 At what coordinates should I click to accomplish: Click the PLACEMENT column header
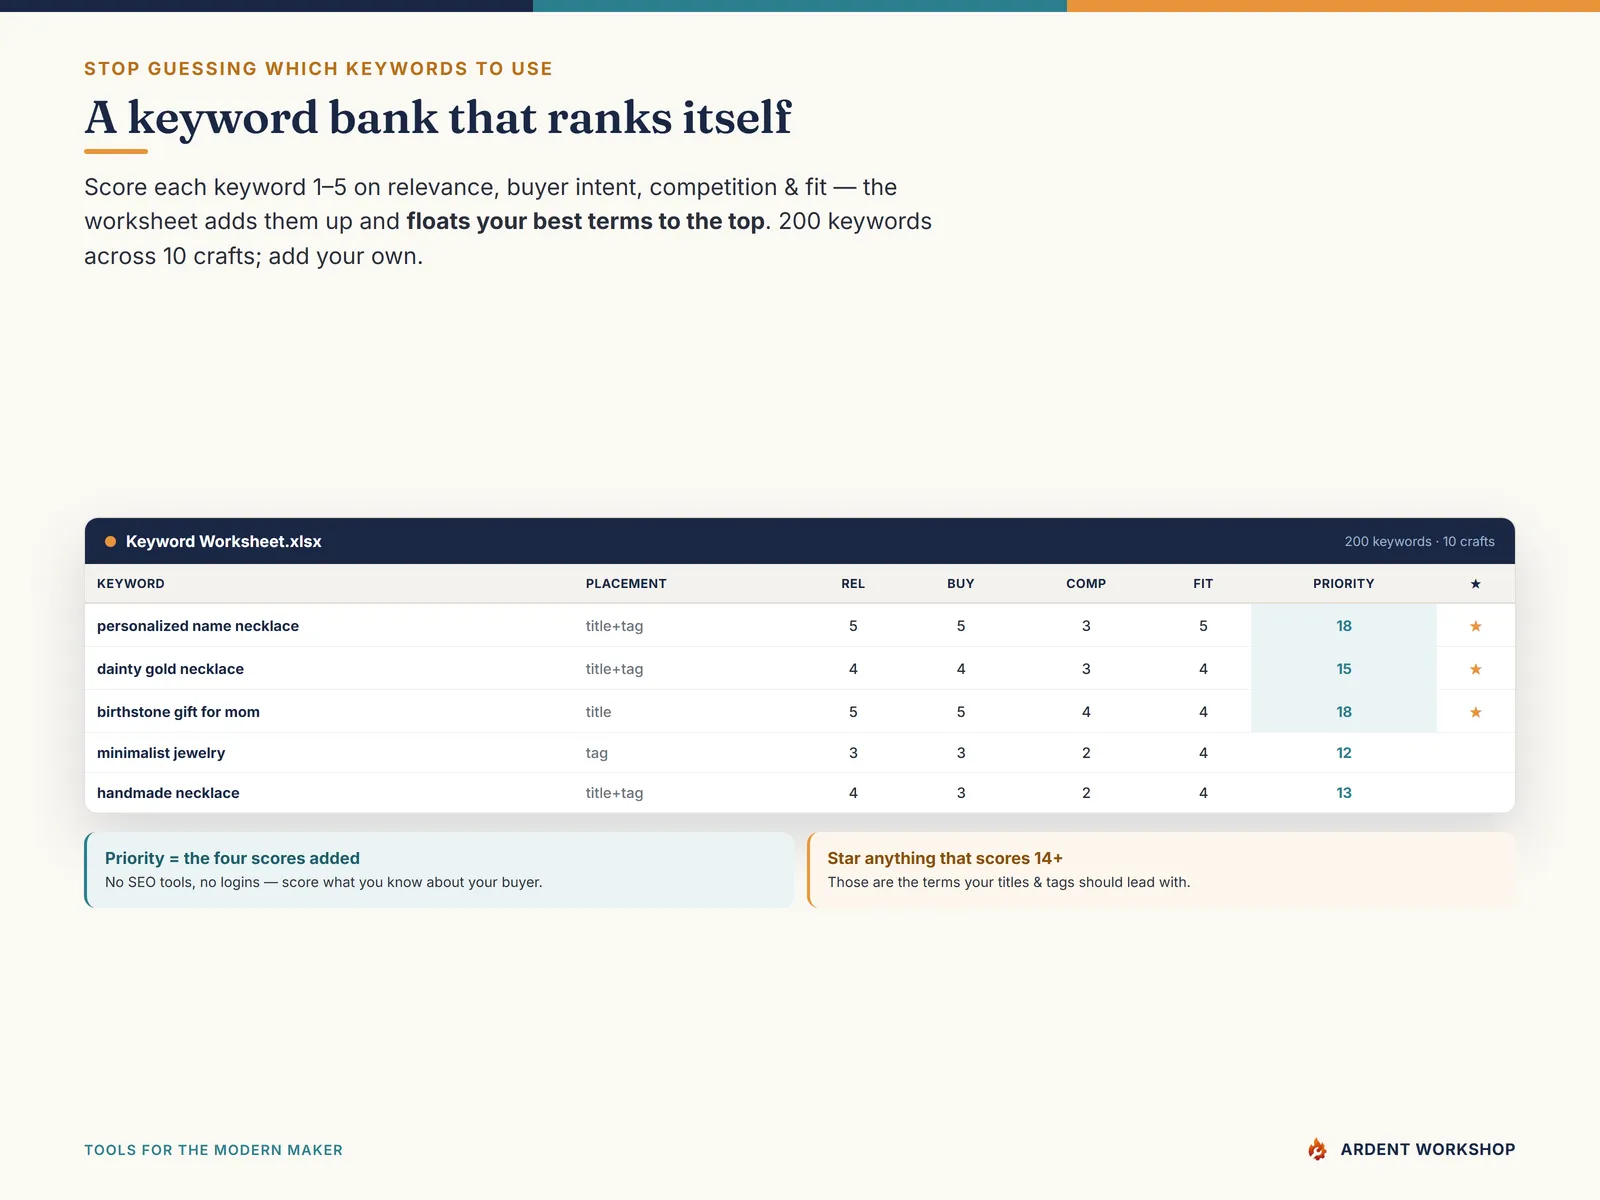click(x=626, y=584)
